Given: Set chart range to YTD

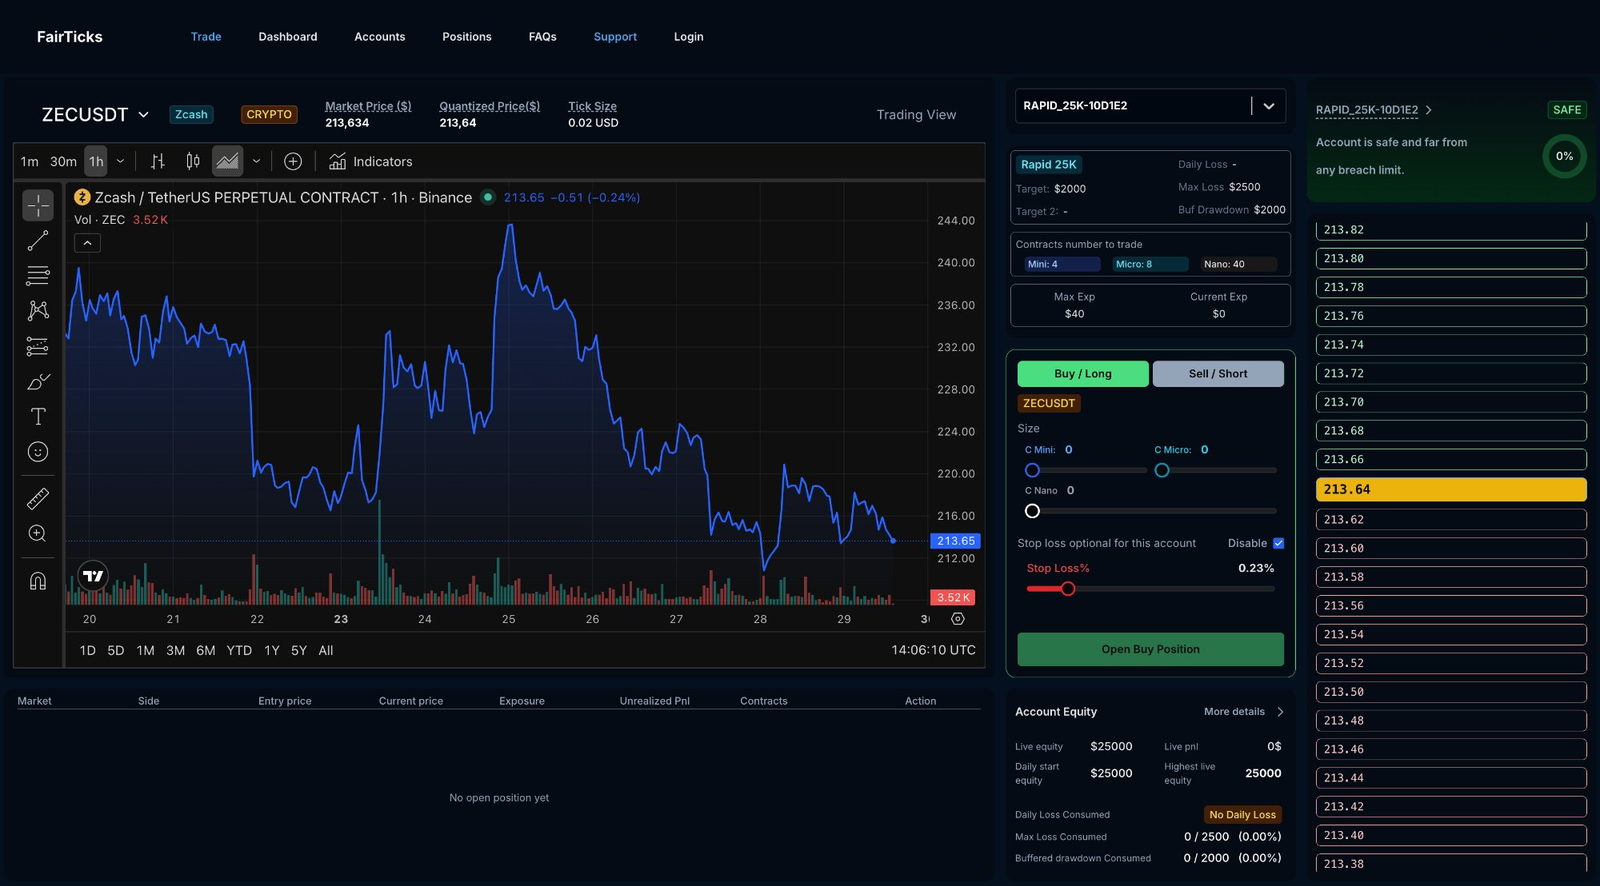Looking at the screenshot, I should pyautogui.click(x=239, y=651).
